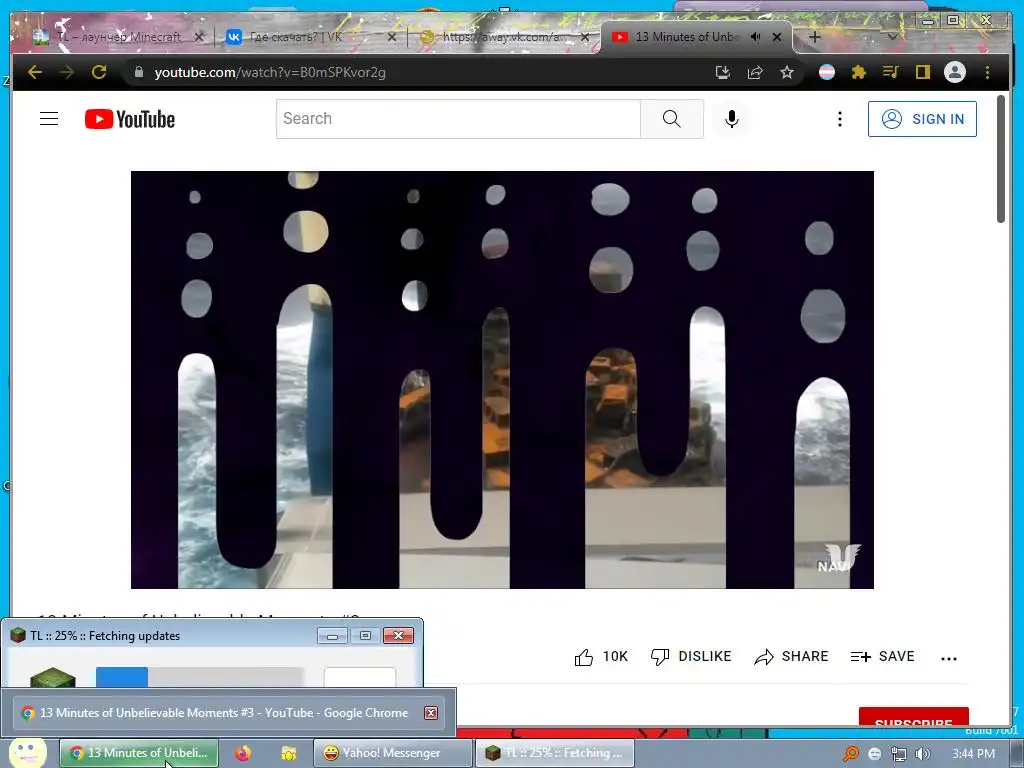
Task: Install app via address bar download icon
Action: click(722, 72)
